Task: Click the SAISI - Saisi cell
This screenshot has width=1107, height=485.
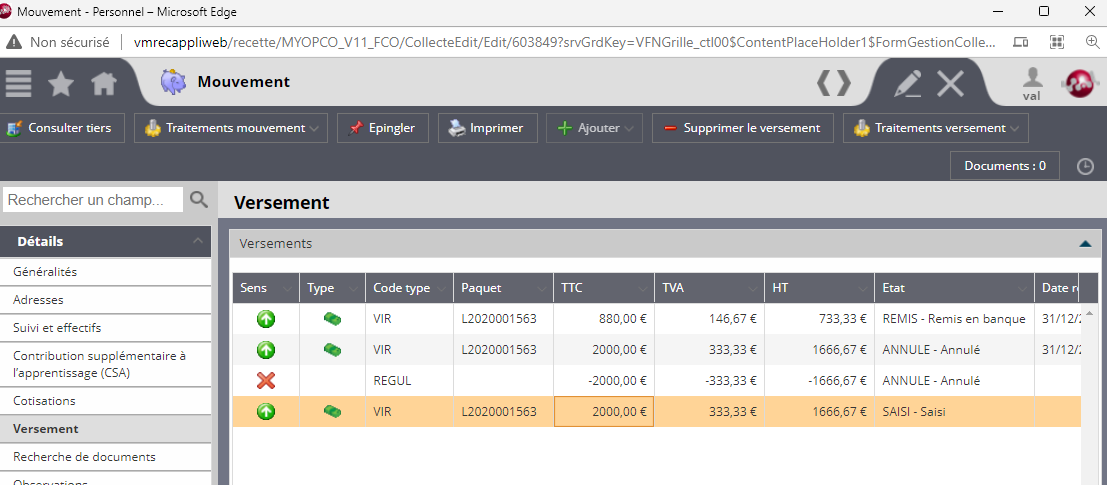Action: tap(955, 411)
